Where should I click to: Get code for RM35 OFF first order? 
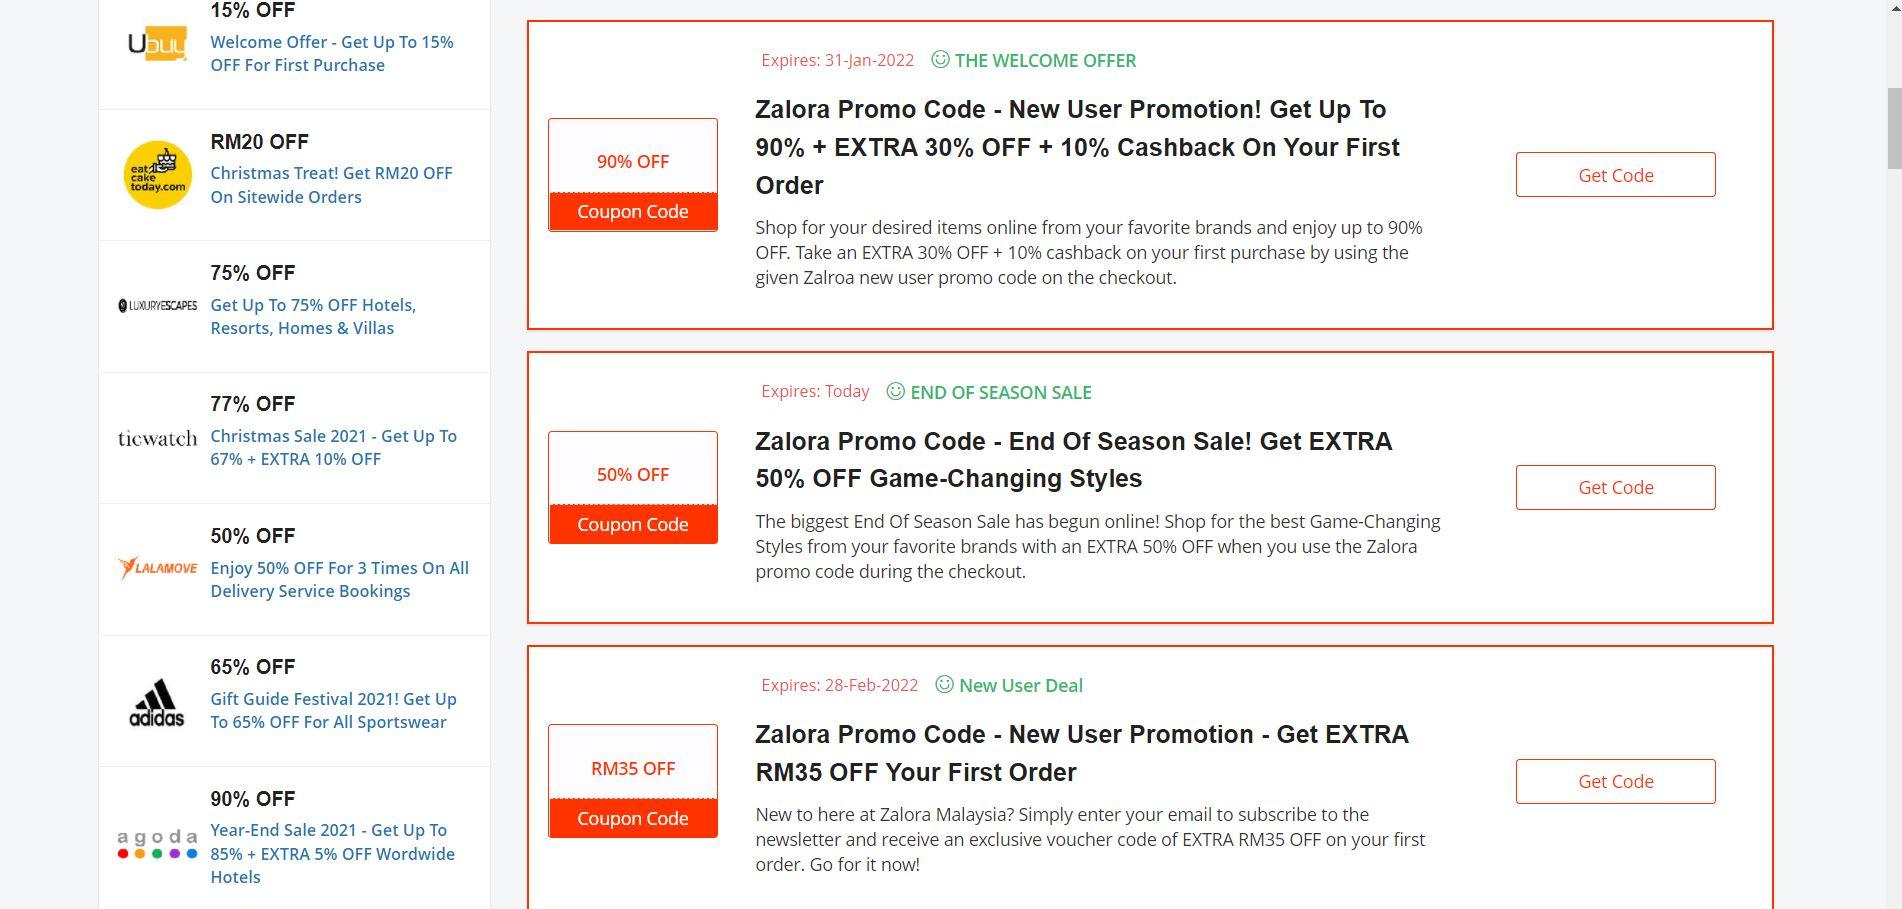[x=1615, y=781]
